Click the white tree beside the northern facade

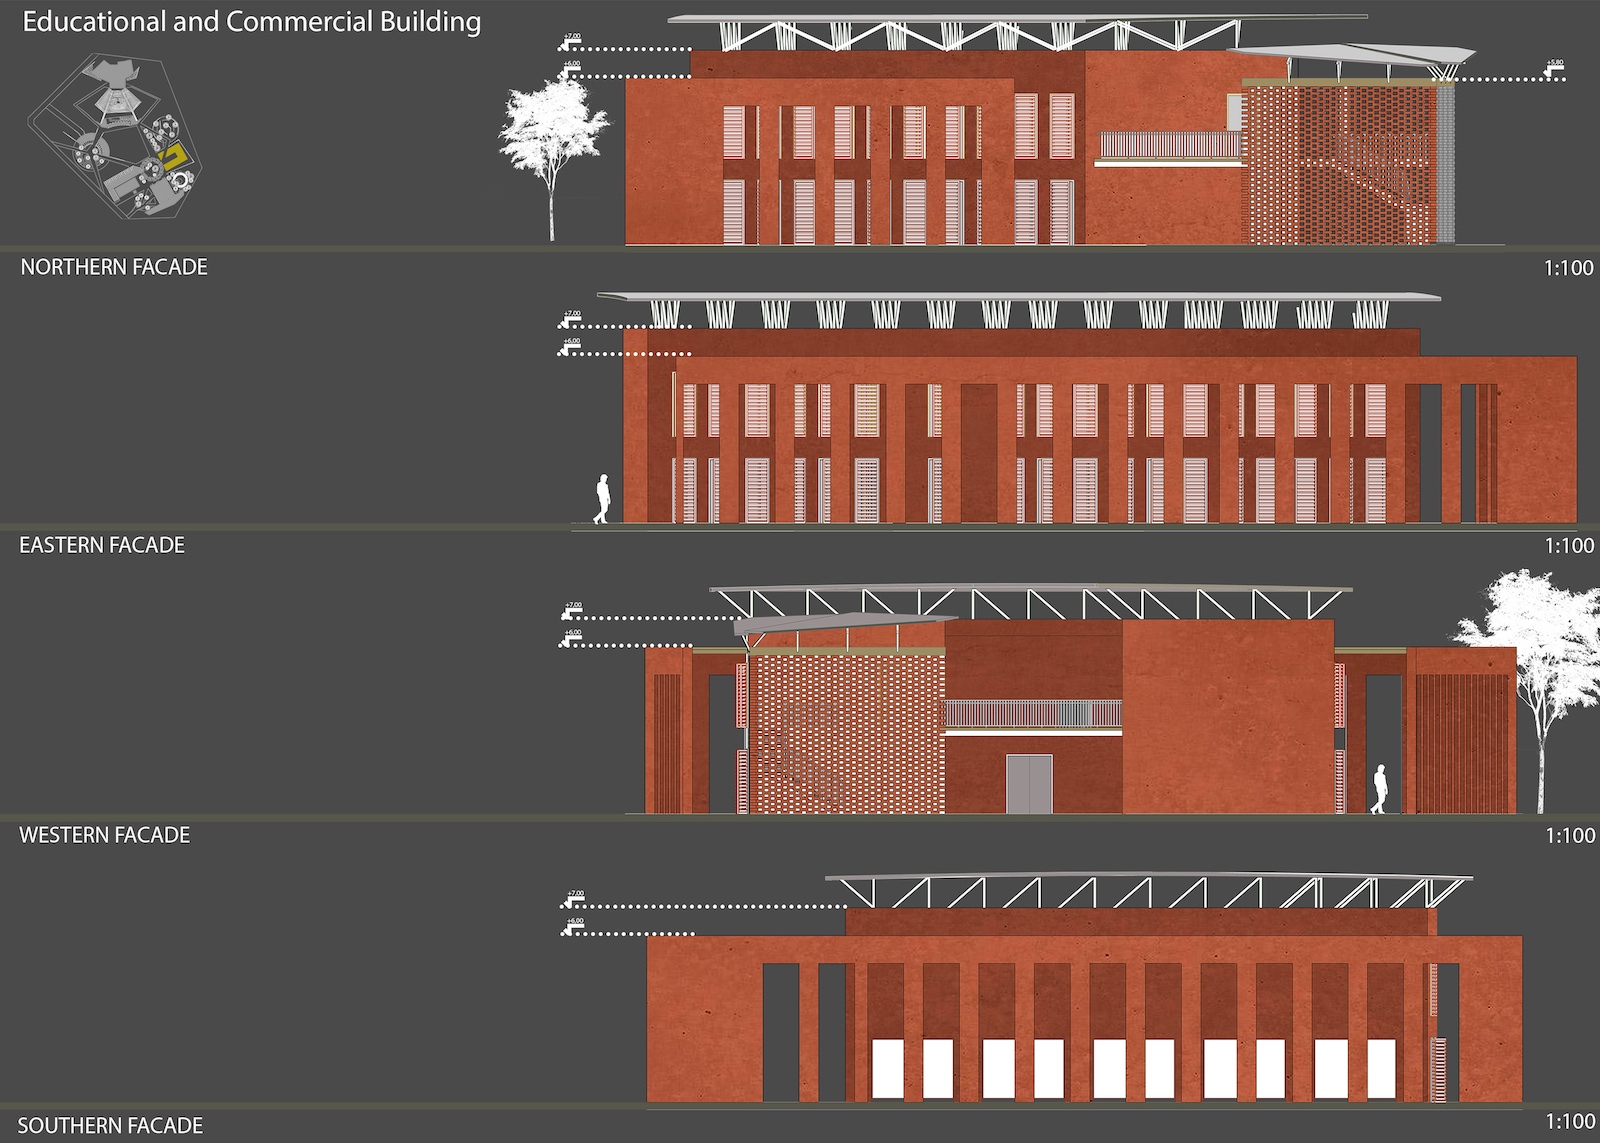click(551, 145)
